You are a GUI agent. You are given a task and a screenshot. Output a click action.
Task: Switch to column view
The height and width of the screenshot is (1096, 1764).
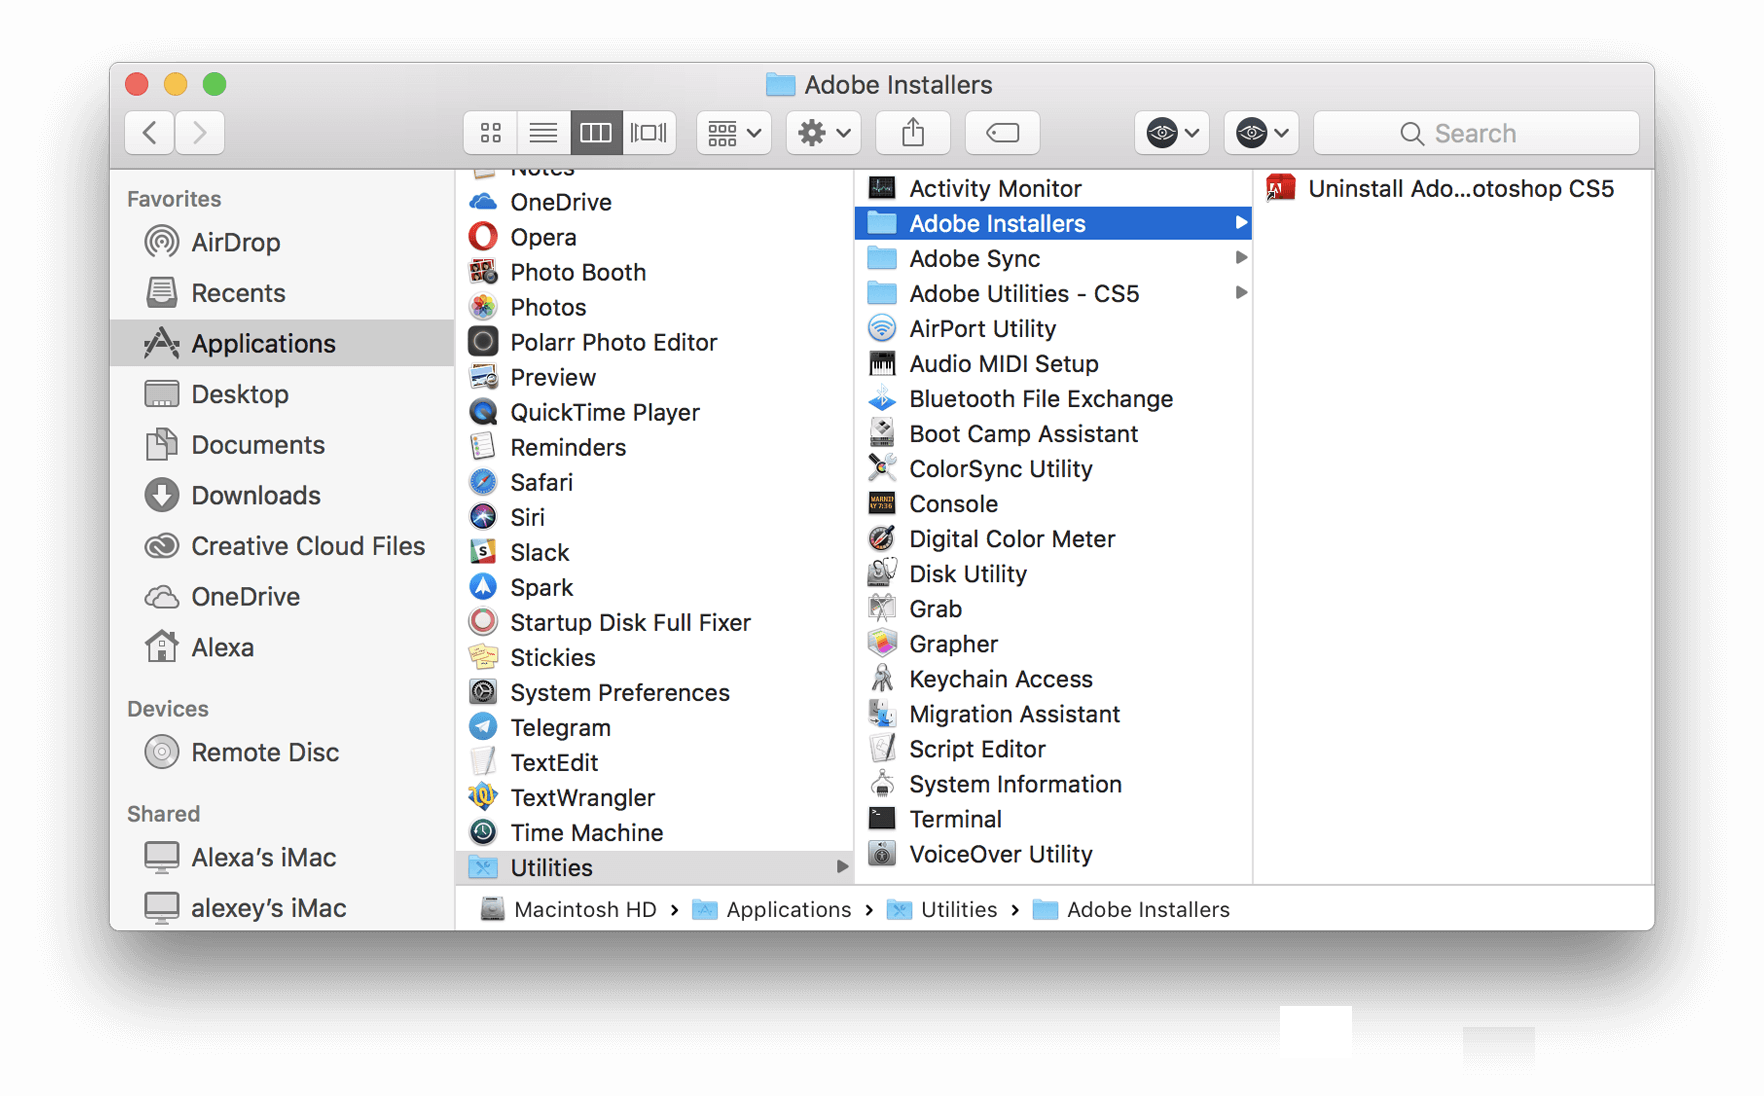pyautogui.click(x=596, y=133)
